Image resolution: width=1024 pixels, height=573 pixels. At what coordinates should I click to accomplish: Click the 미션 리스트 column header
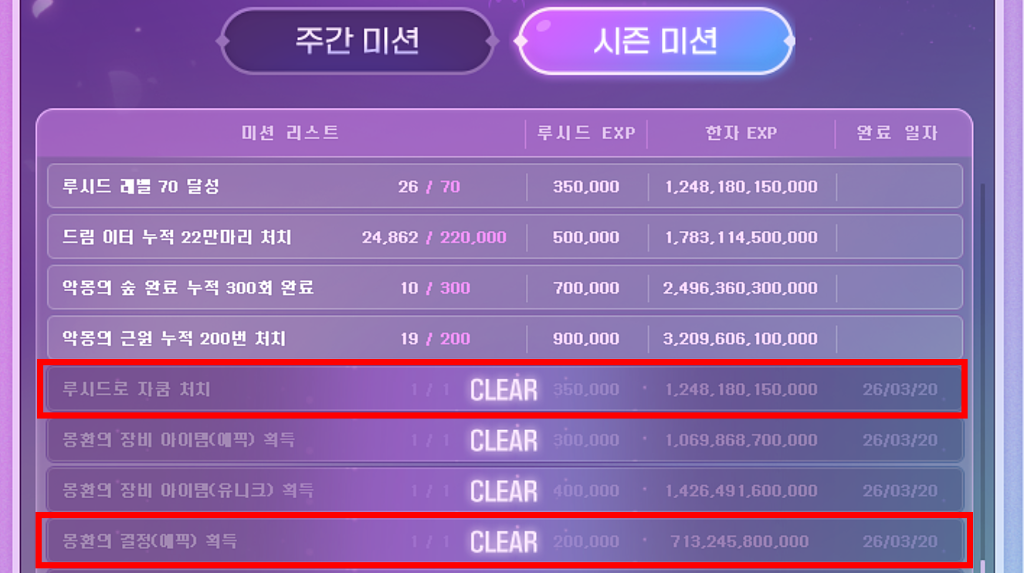click(290, 133)
